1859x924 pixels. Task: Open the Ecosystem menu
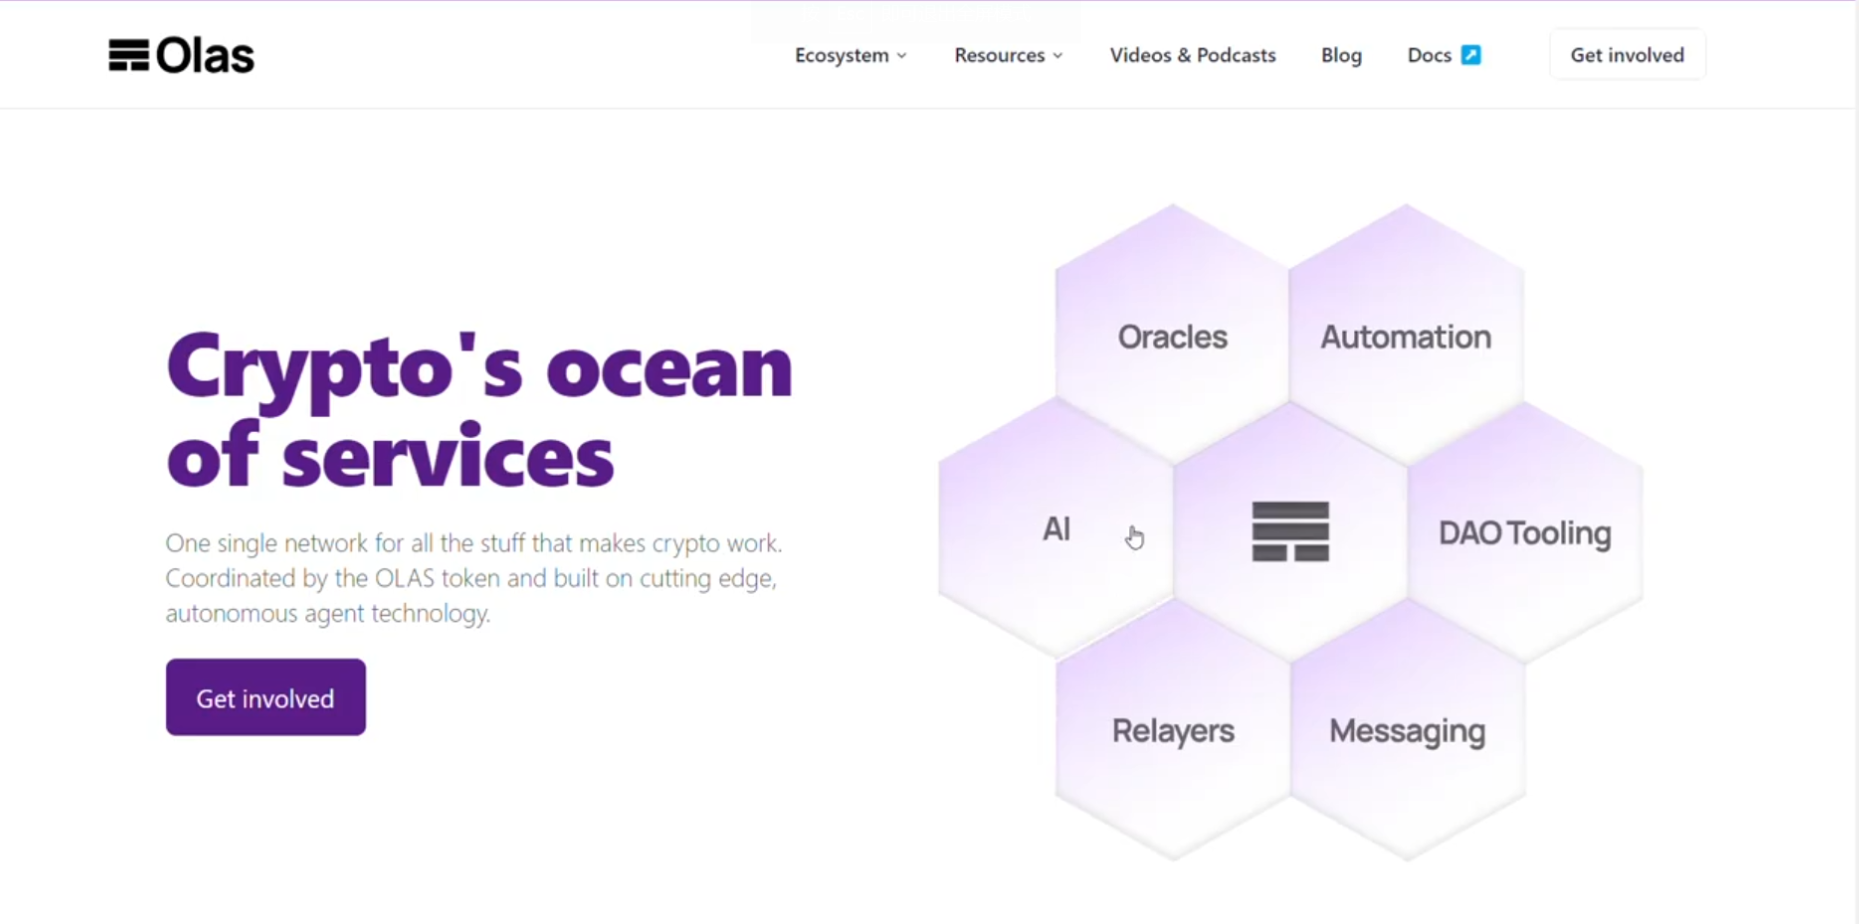click(x=841, y=55)
